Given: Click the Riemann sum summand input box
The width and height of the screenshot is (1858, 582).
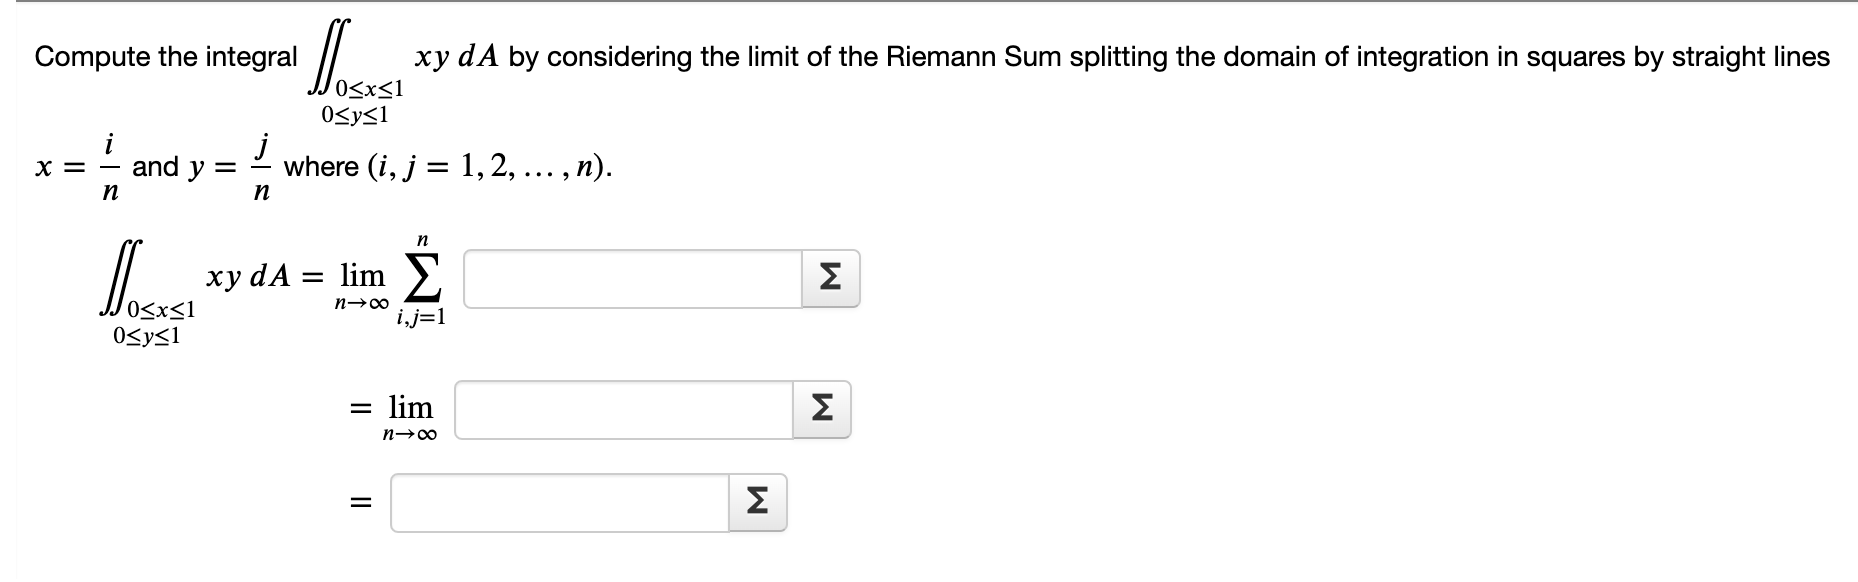Looking at the screenshot, I should [x=631, y=279].
